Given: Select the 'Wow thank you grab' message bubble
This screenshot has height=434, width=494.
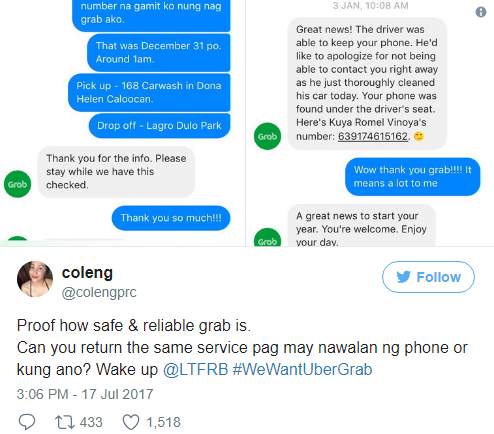Looking at the screenshot, I should pos(413,177).
